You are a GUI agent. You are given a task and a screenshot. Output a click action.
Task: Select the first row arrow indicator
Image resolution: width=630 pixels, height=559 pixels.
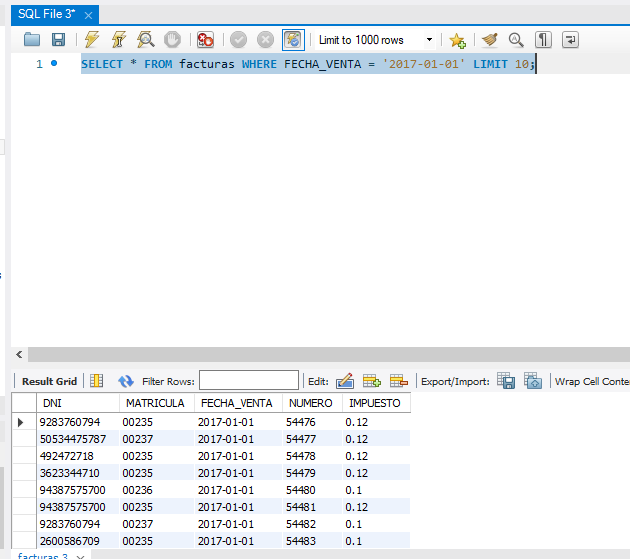[21, 422]
